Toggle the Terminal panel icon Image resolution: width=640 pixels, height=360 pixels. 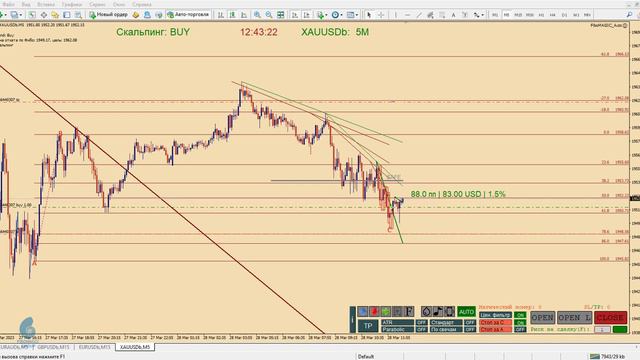pyautogui.click(x=67, y=15)
